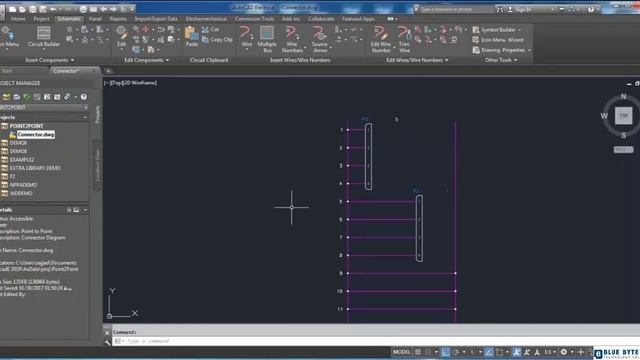640x360 pixels.
Task: Open the Drawing Properties dropdown arrow
Action: [529, 50]
